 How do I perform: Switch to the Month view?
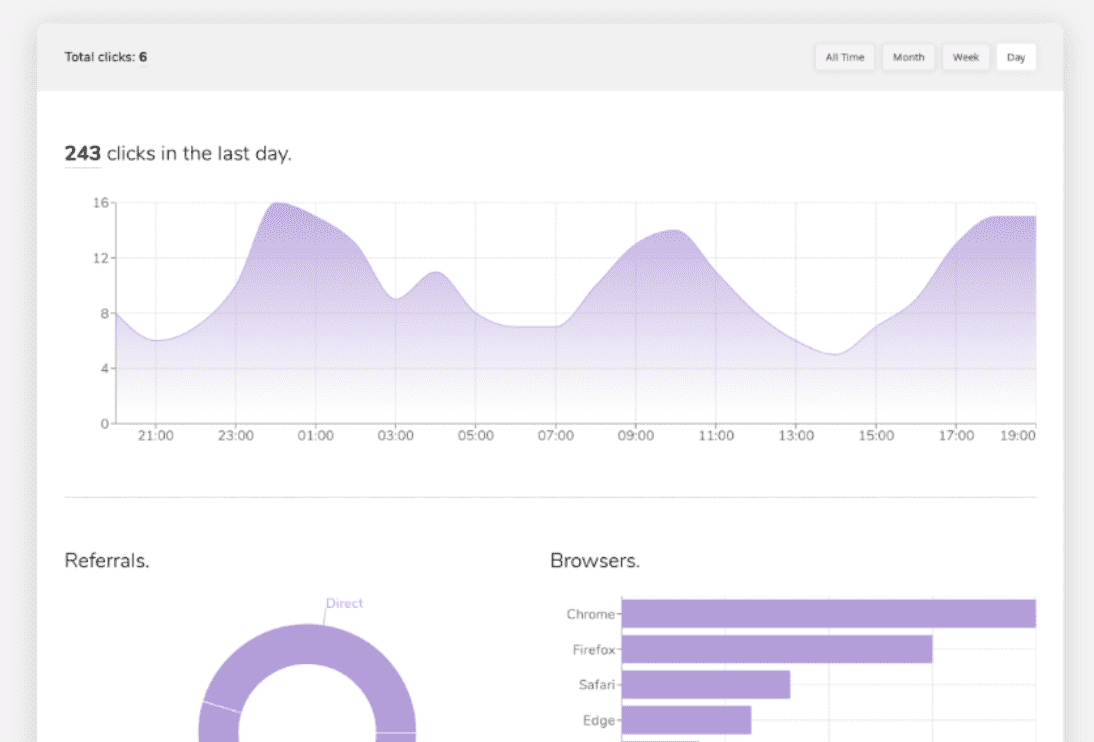tap(908, 57)
